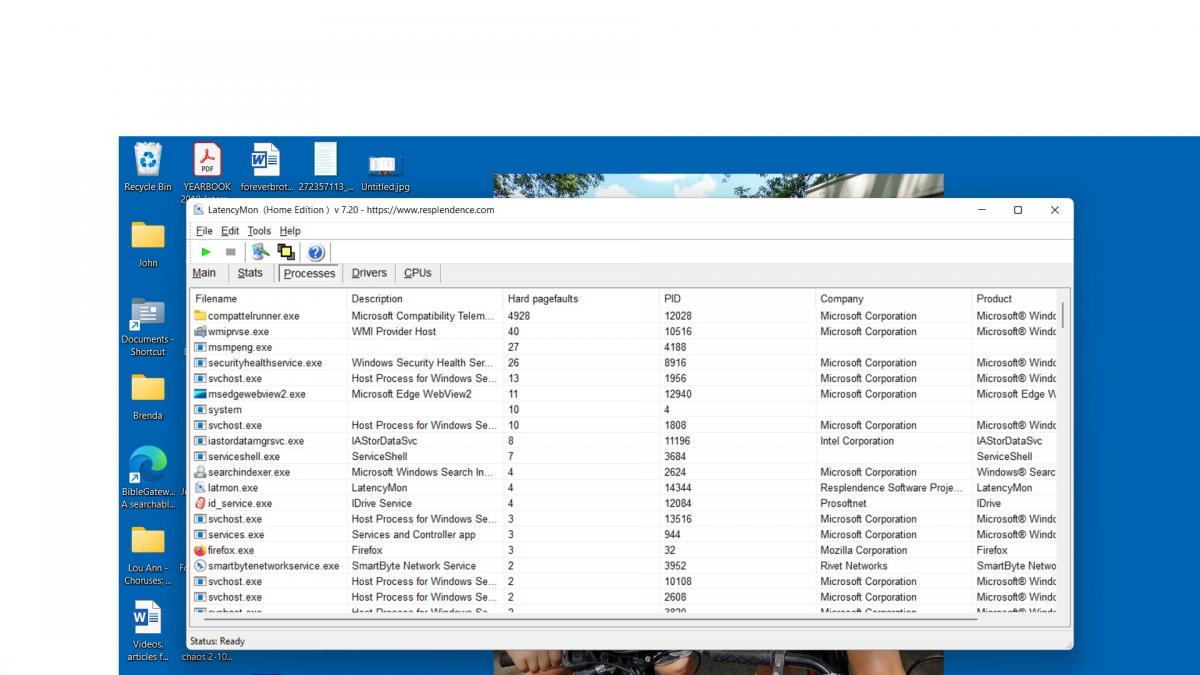The image size is (1200, 675).
Task: Click the 'WMI Provider Host' description
Action: point(394,331)
